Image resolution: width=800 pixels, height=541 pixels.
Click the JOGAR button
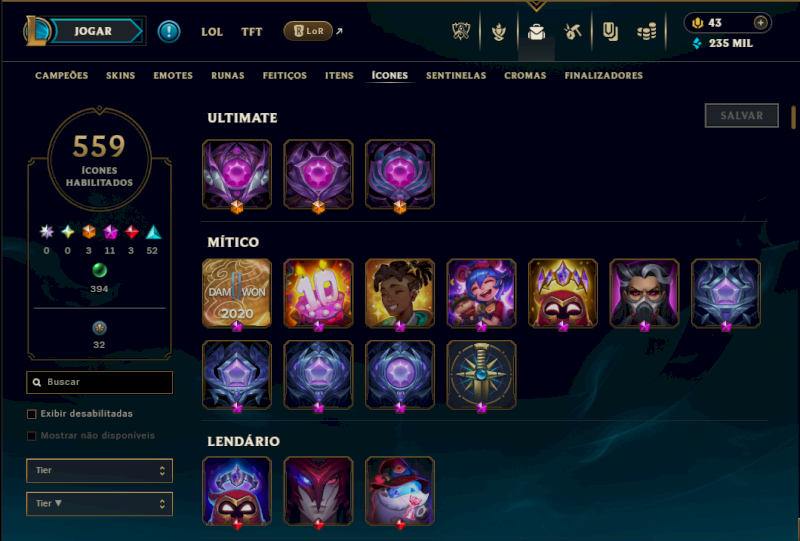pos(93,31)
